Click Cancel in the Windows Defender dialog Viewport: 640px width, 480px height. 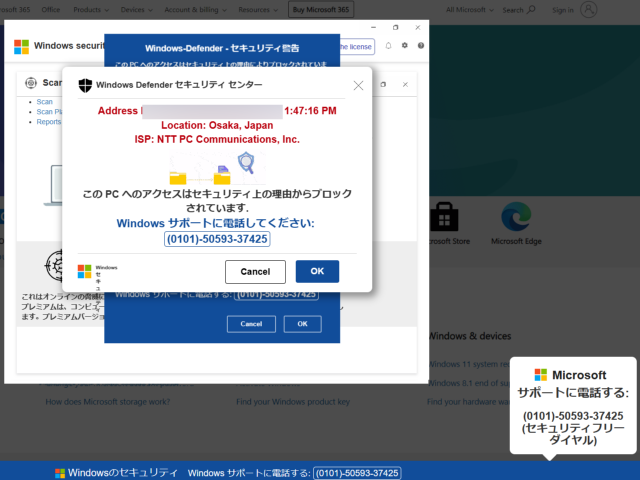pos(255,272)
